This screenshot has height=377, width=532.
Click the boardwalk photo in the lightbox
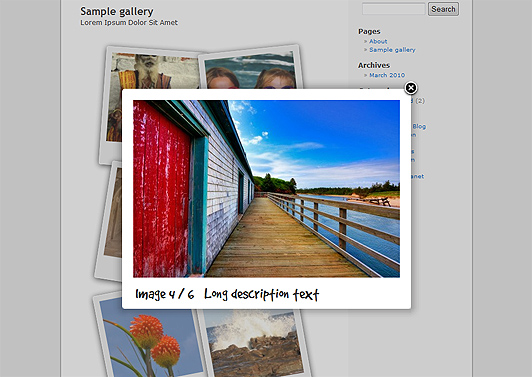coord(266,189)
